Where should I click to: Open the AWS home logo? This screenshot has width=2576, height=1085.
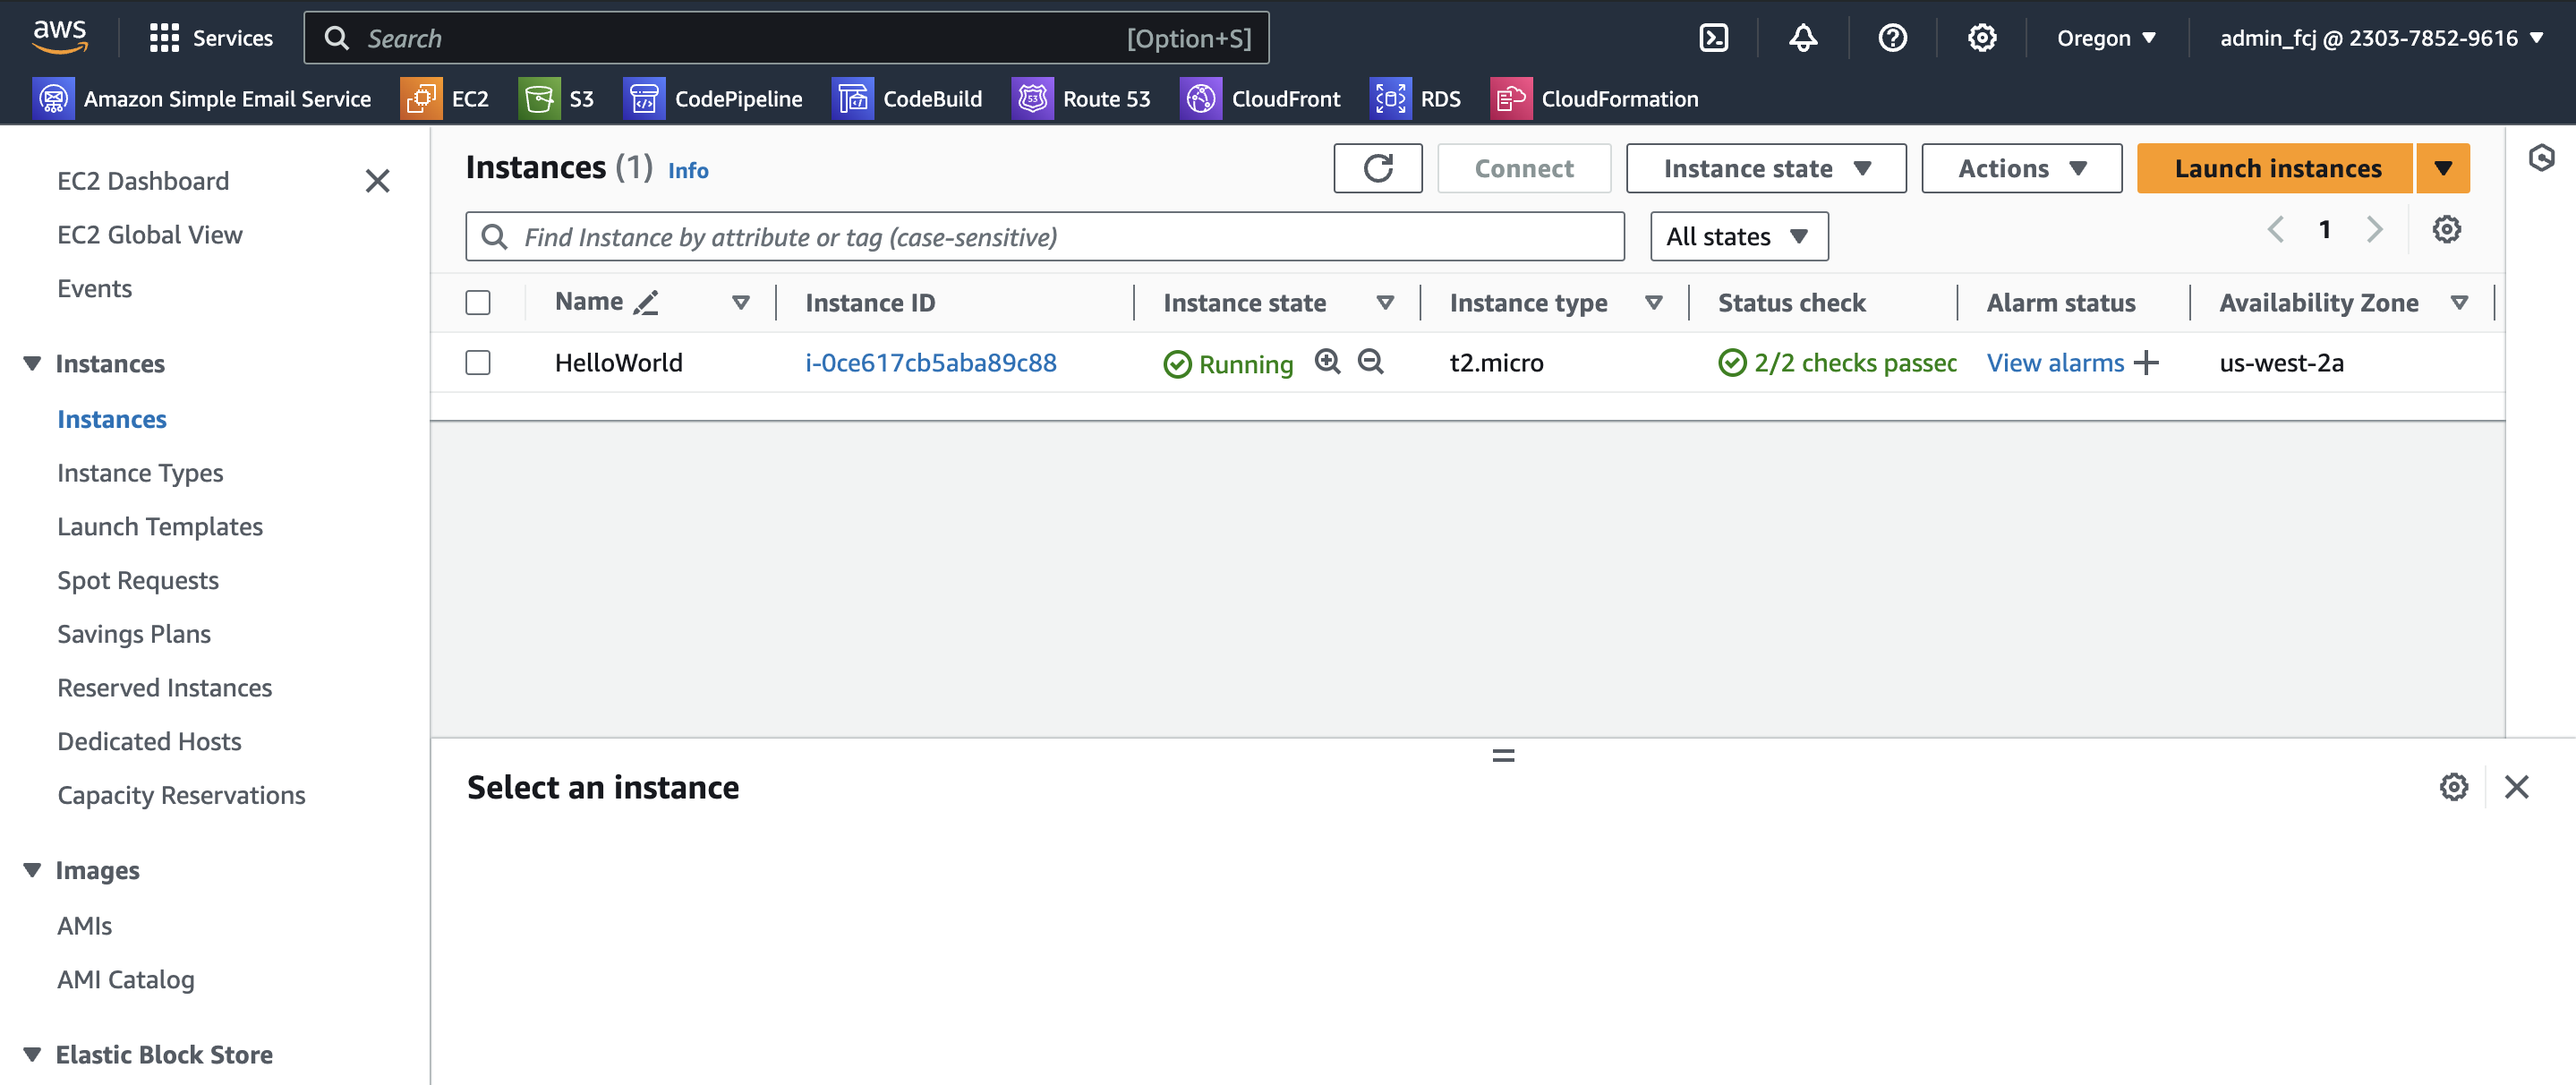(60, 37)
